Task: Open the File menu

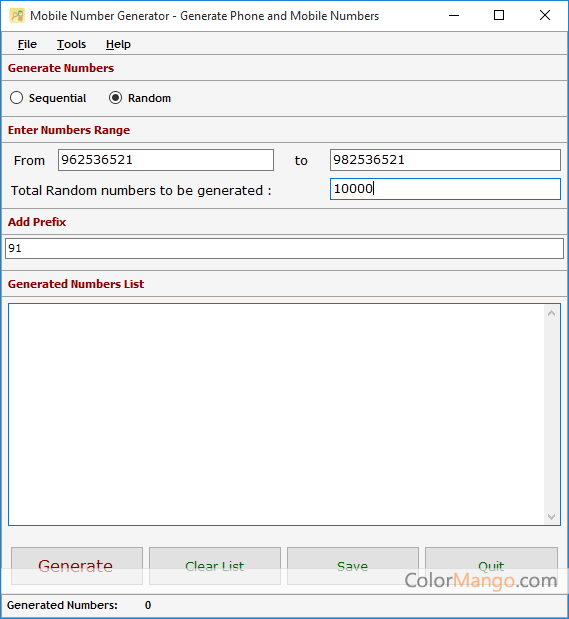Action: [x=27, y=44]
